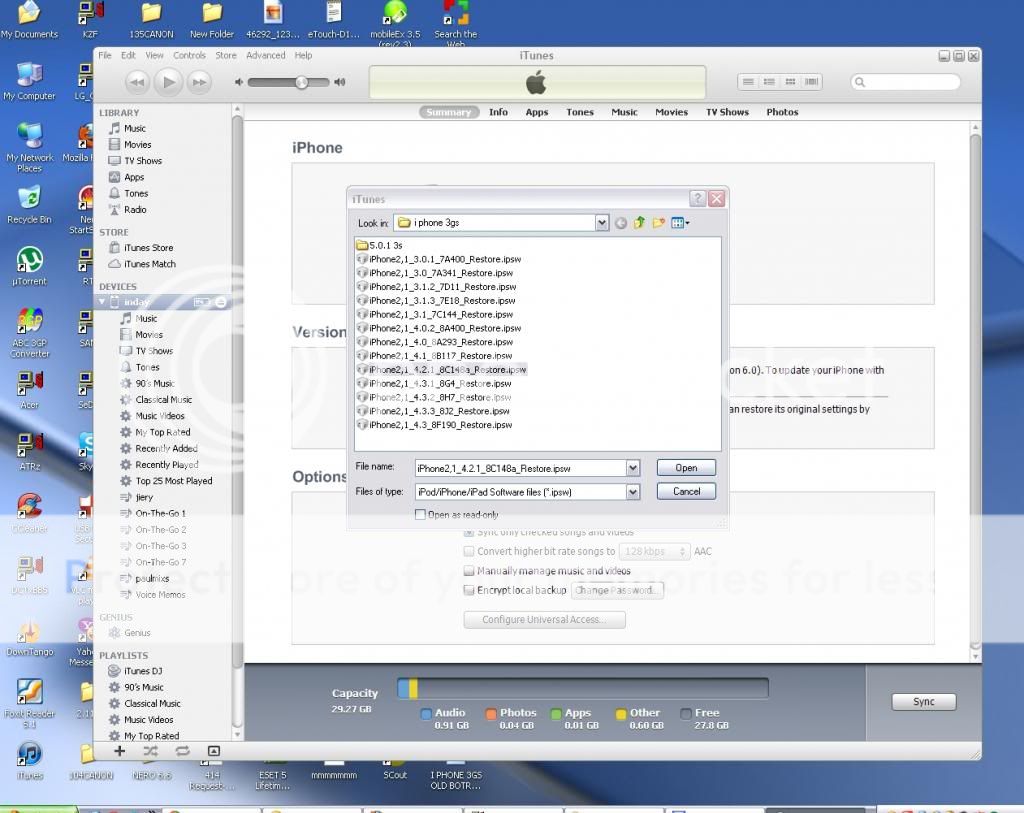Select the Music library icon in sidebar

pyautogui.click(x=114, y=129)
